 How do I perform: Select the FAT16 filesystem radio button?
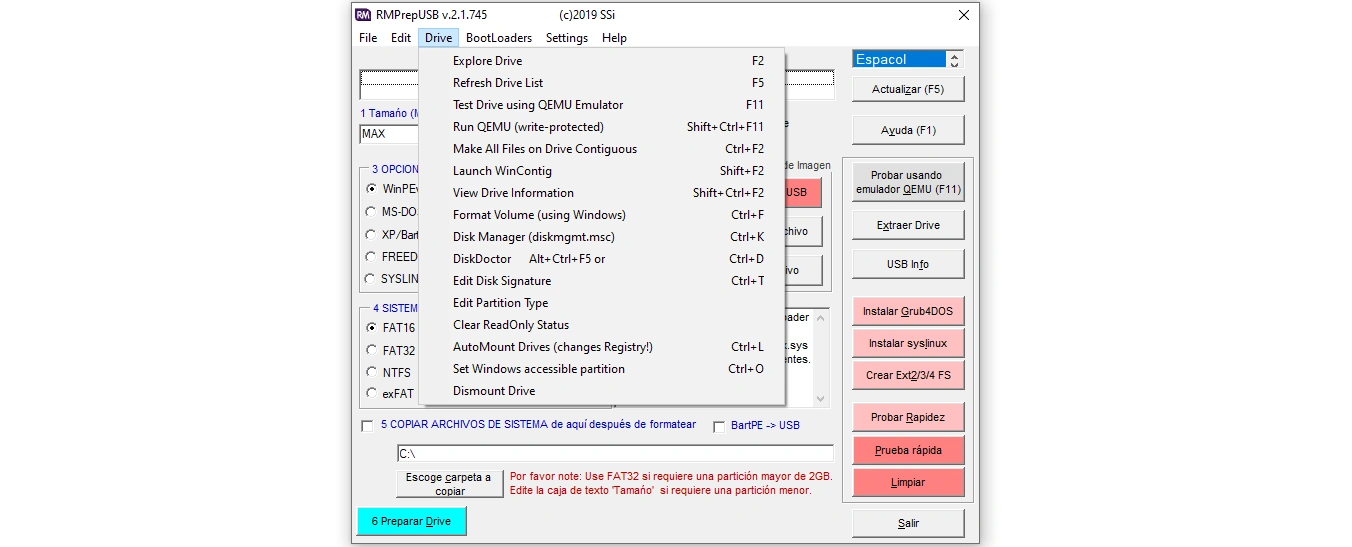pos(372,327)
